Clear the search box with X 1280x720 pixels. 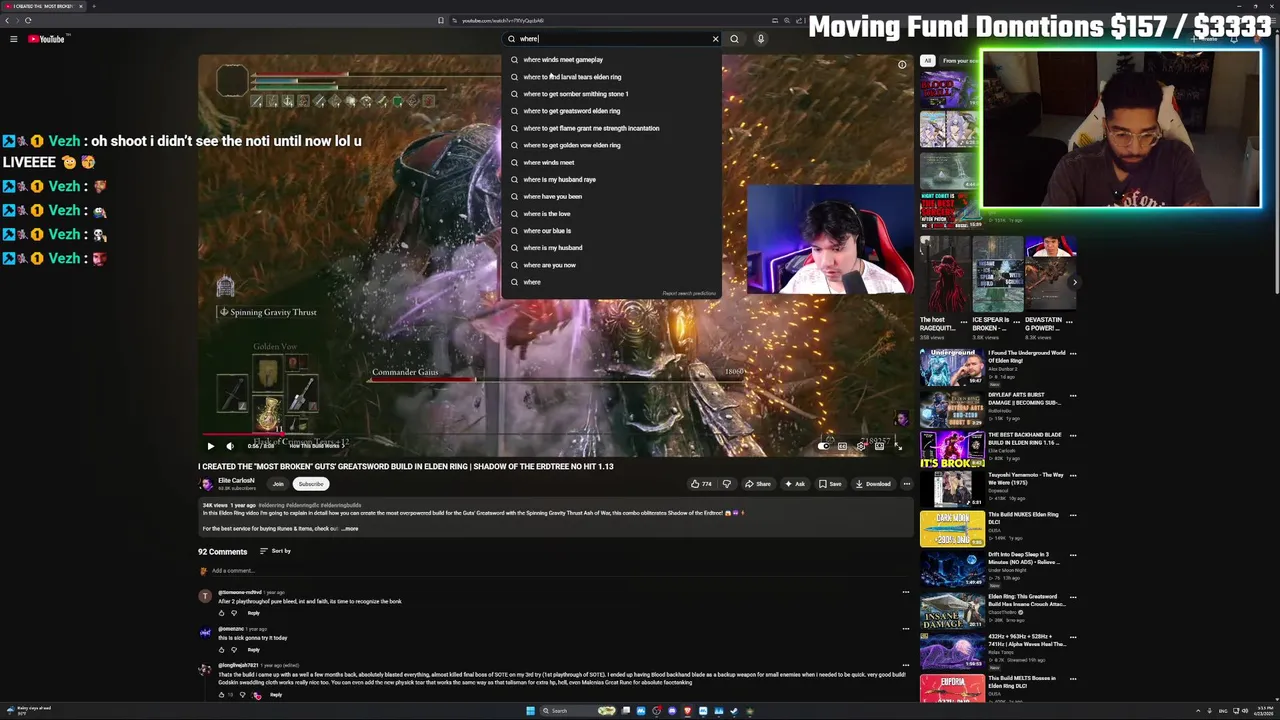pyautogui.click(x=715, y=39)
